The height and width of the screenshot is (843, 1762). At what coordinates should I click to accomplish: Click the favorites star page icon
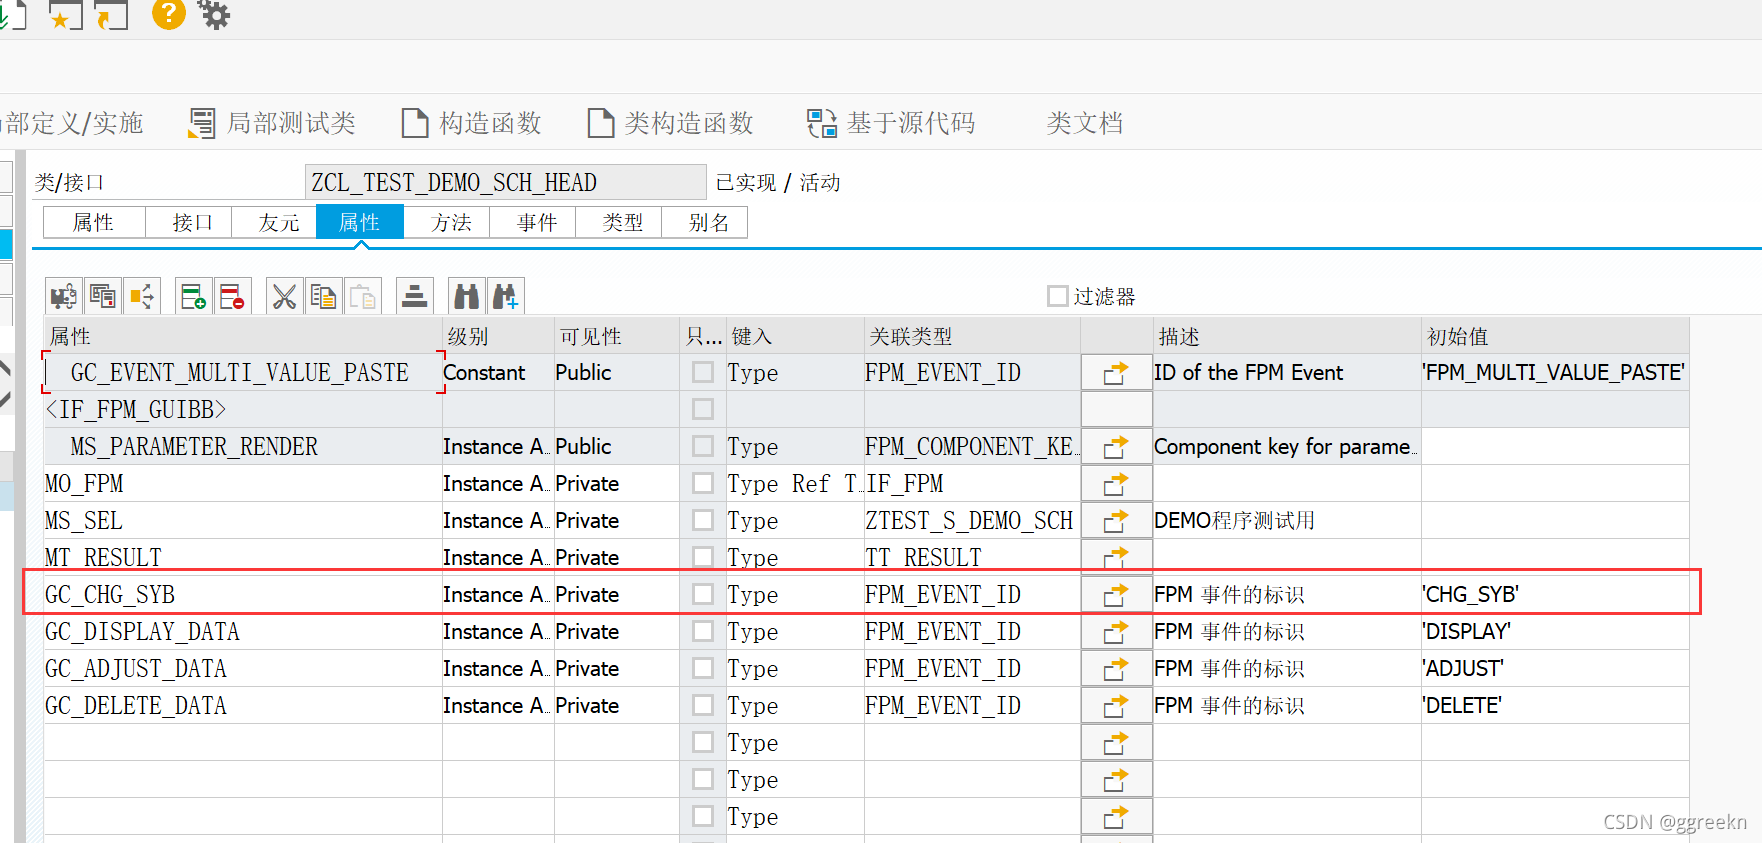click(66, 14)
